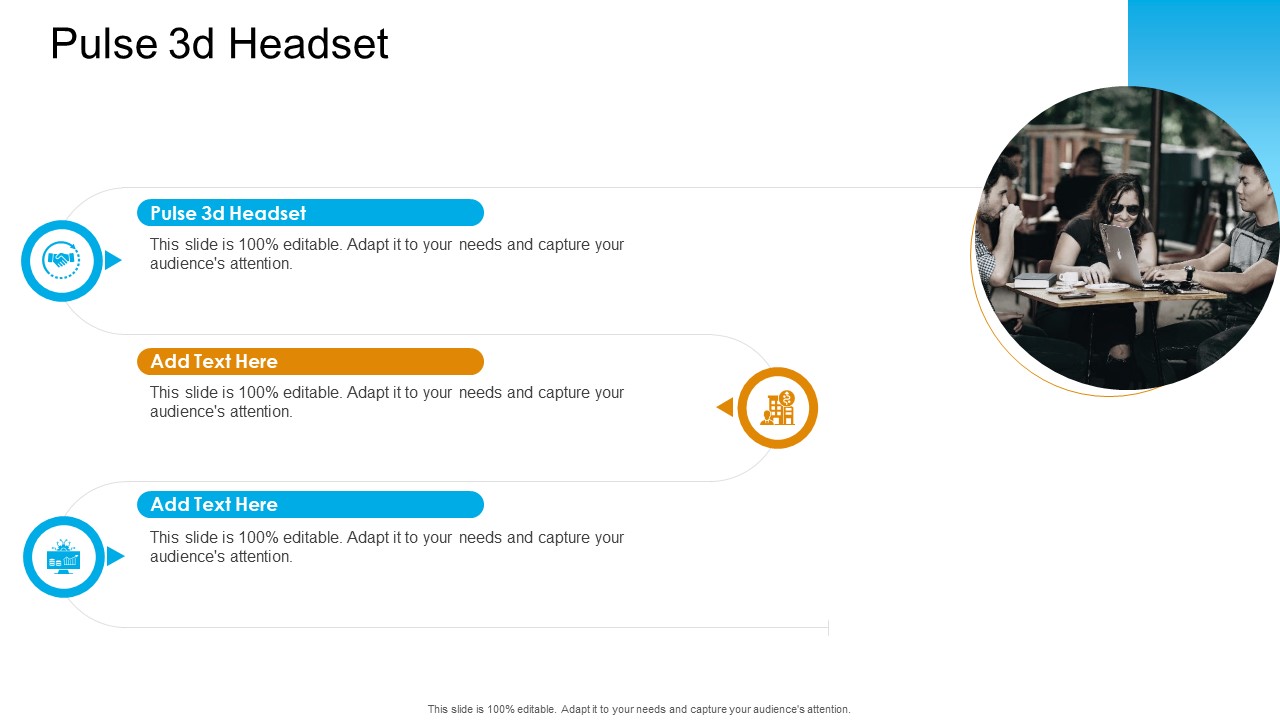Select description text under blue Add Text Here
This screenshot has width=1280, height=720.
tap(387, 547)
